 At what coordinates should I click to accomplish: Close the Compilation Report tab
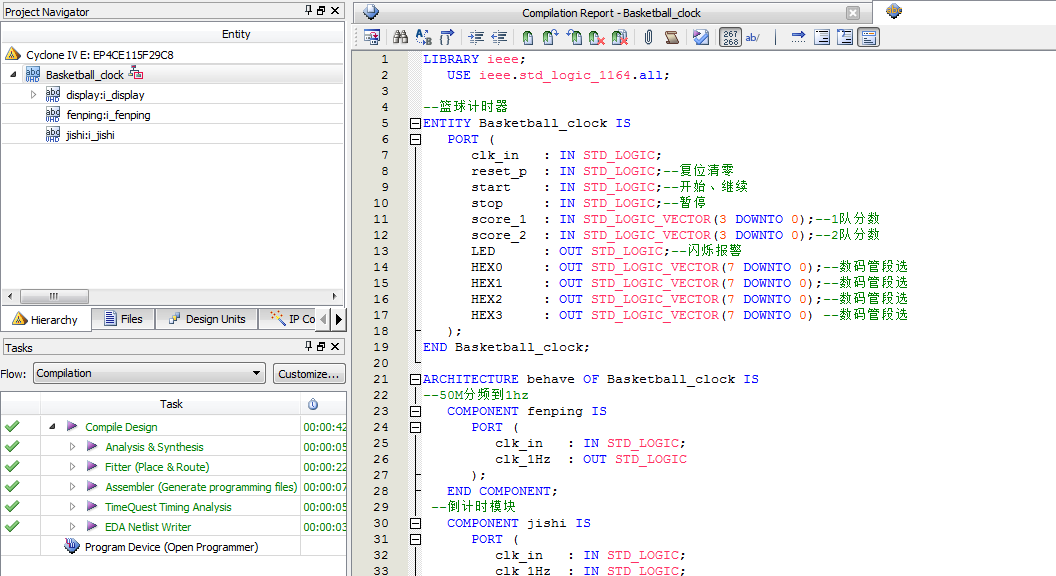pyautogui.click(x=852, y=13)
